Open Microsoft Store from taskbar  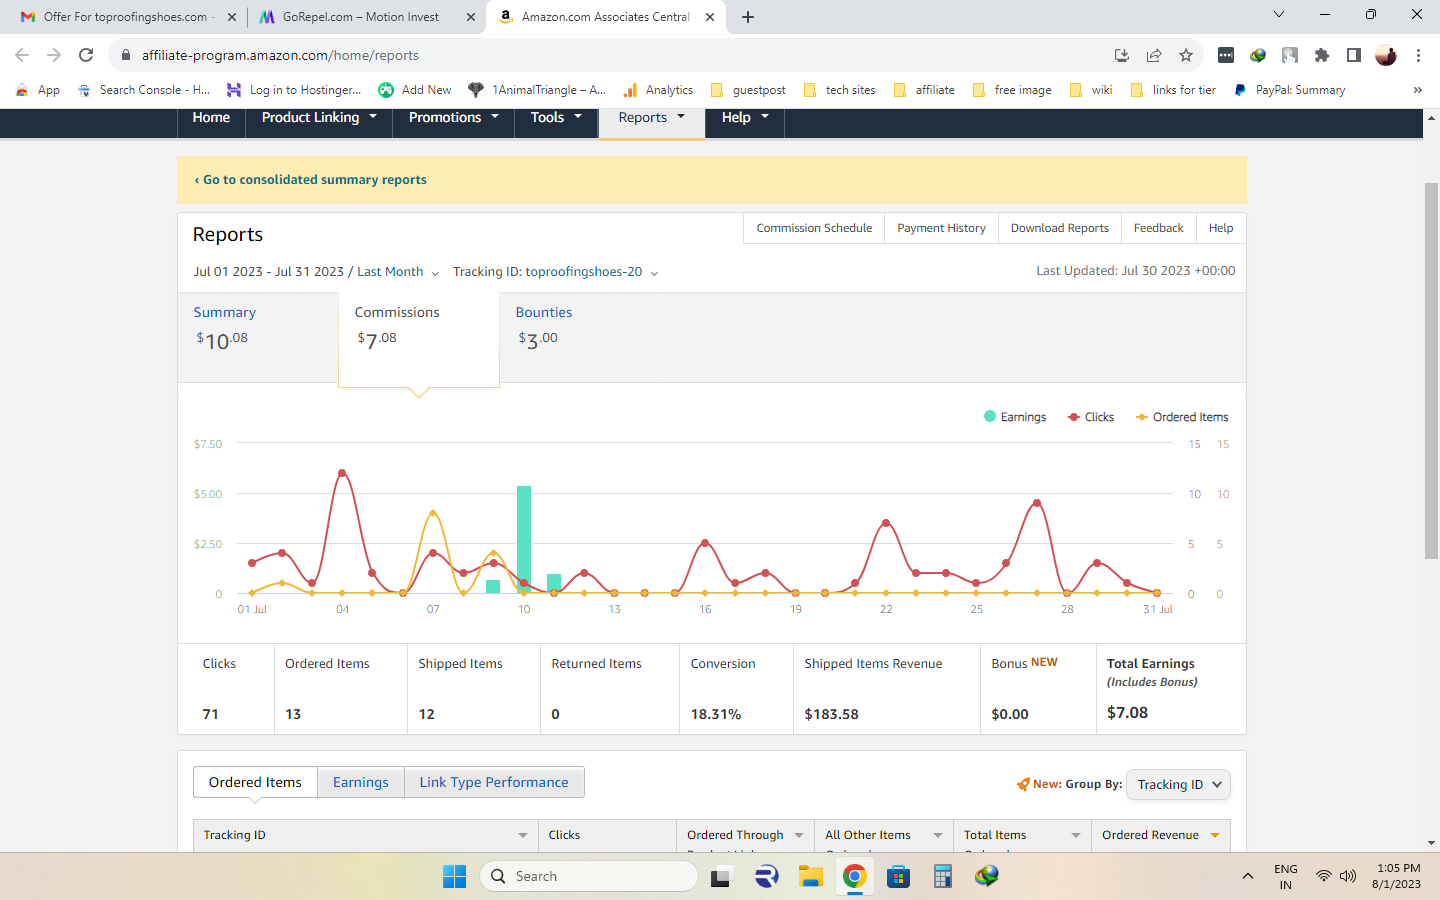point(898,876)
